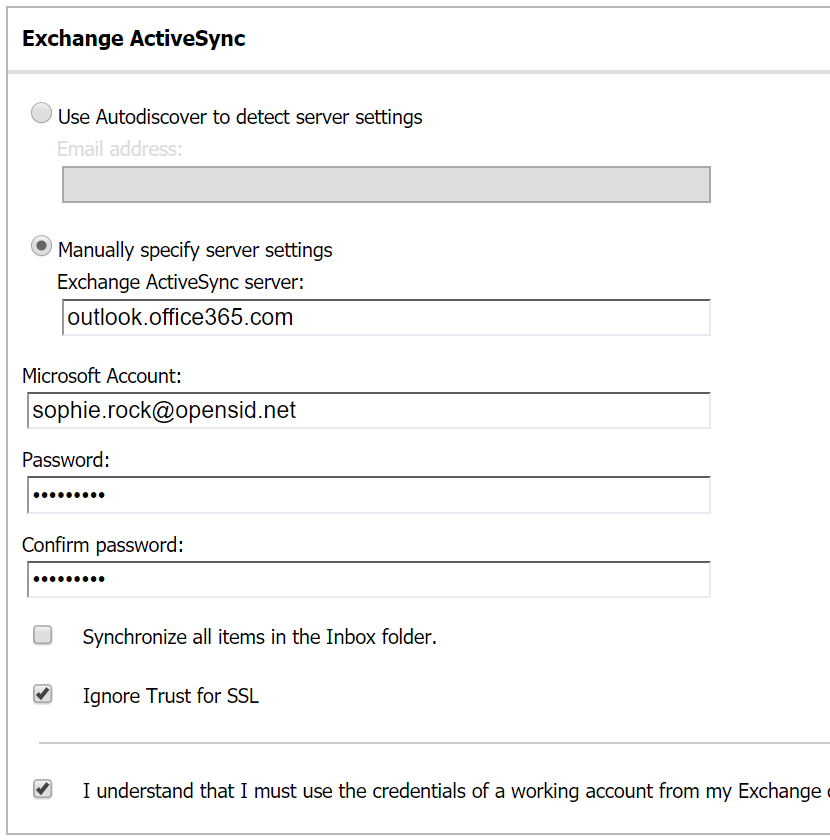Click the server field containing outlook.office365.com
The height and width of the screenshot is (840, 830).
click(386, 318)
